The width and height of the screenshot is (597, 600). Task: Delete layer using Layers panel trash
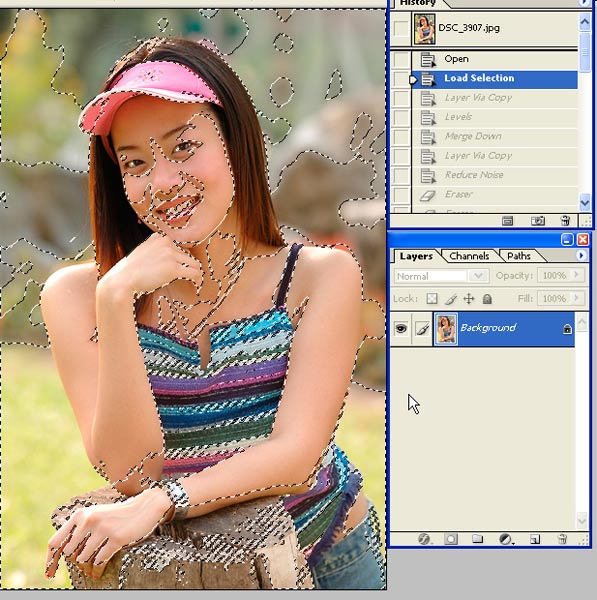tap(562, 539)
